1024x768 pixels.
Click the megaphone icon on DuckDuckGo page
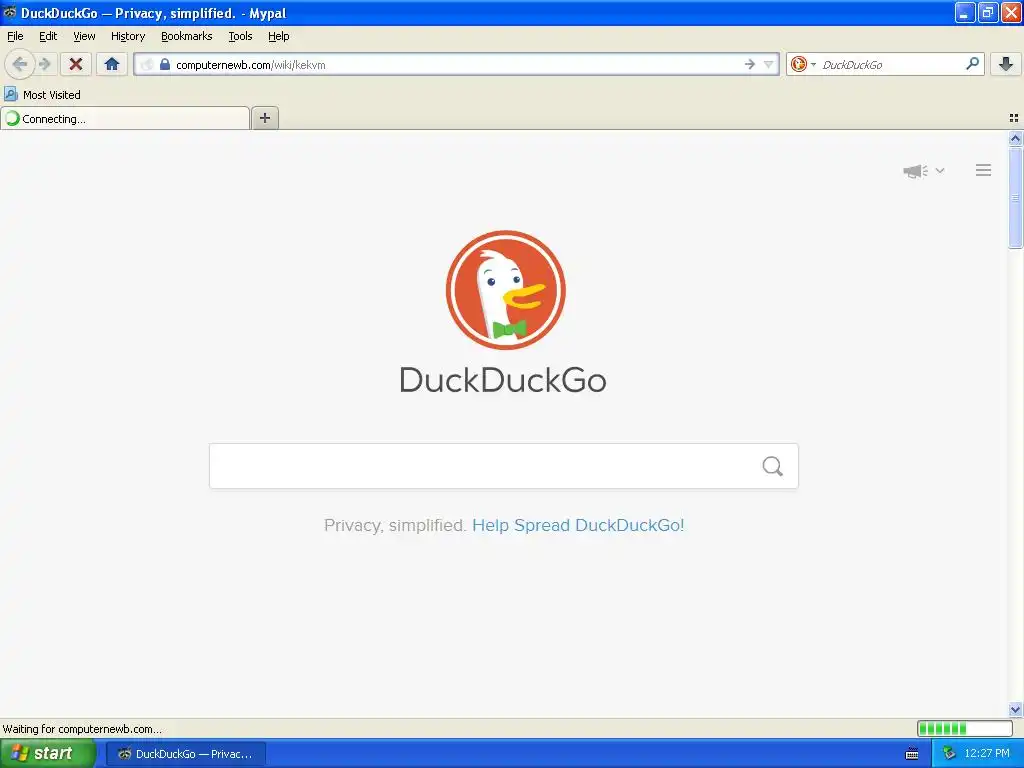point(916,171)
